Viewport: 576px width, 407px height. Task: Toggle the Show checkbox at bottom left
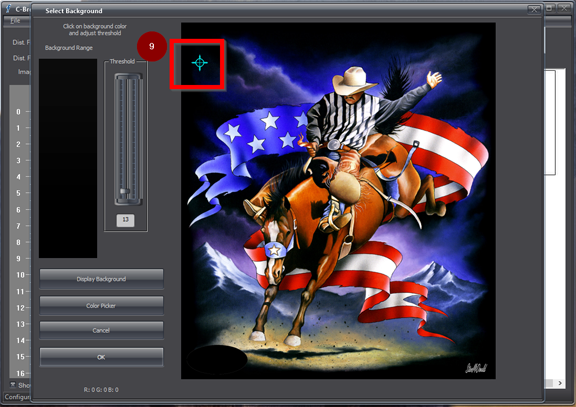click(x=13, y=385)
